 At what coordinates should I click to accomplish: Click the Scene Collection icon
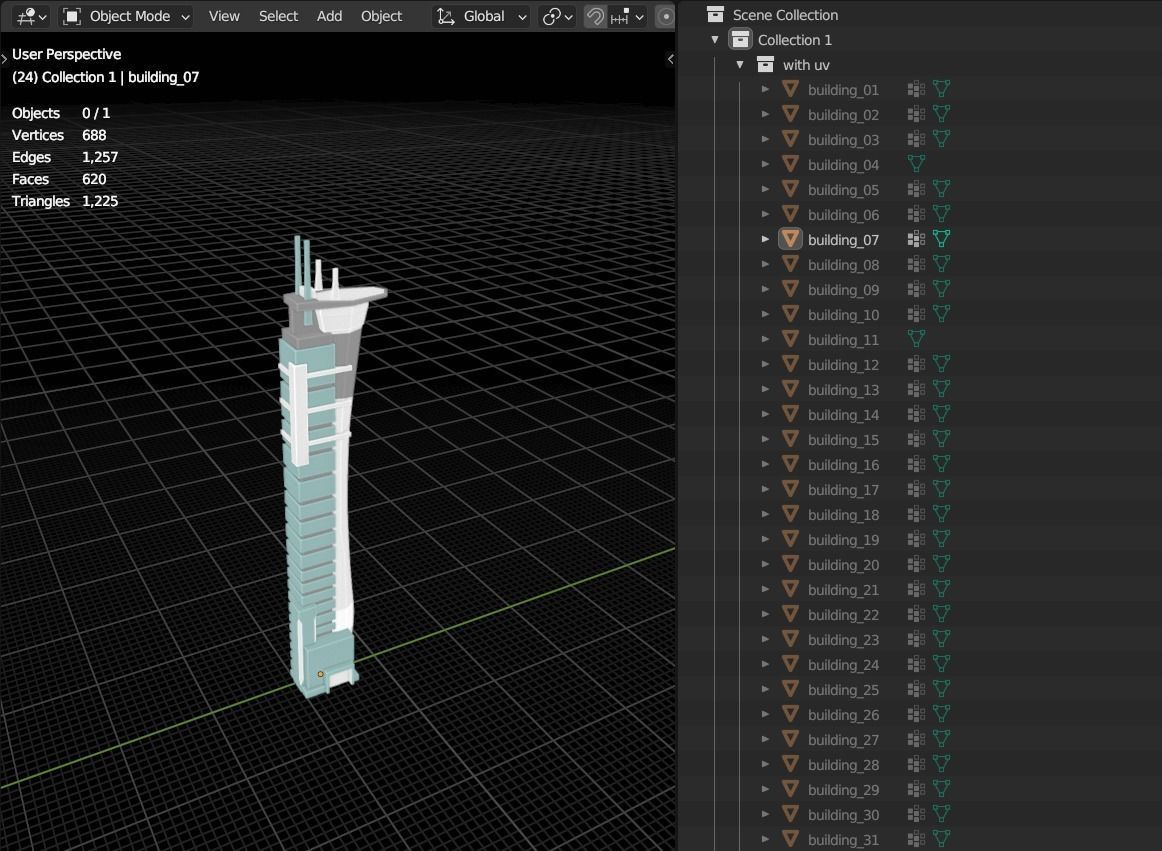click(x=715, y=14)
